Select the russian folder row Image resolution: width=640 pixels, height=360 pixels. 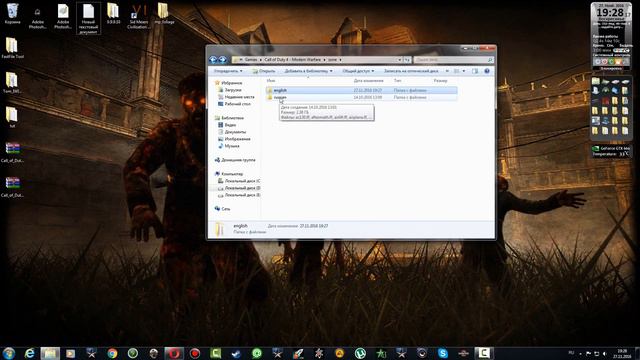(x=361, y=98)
